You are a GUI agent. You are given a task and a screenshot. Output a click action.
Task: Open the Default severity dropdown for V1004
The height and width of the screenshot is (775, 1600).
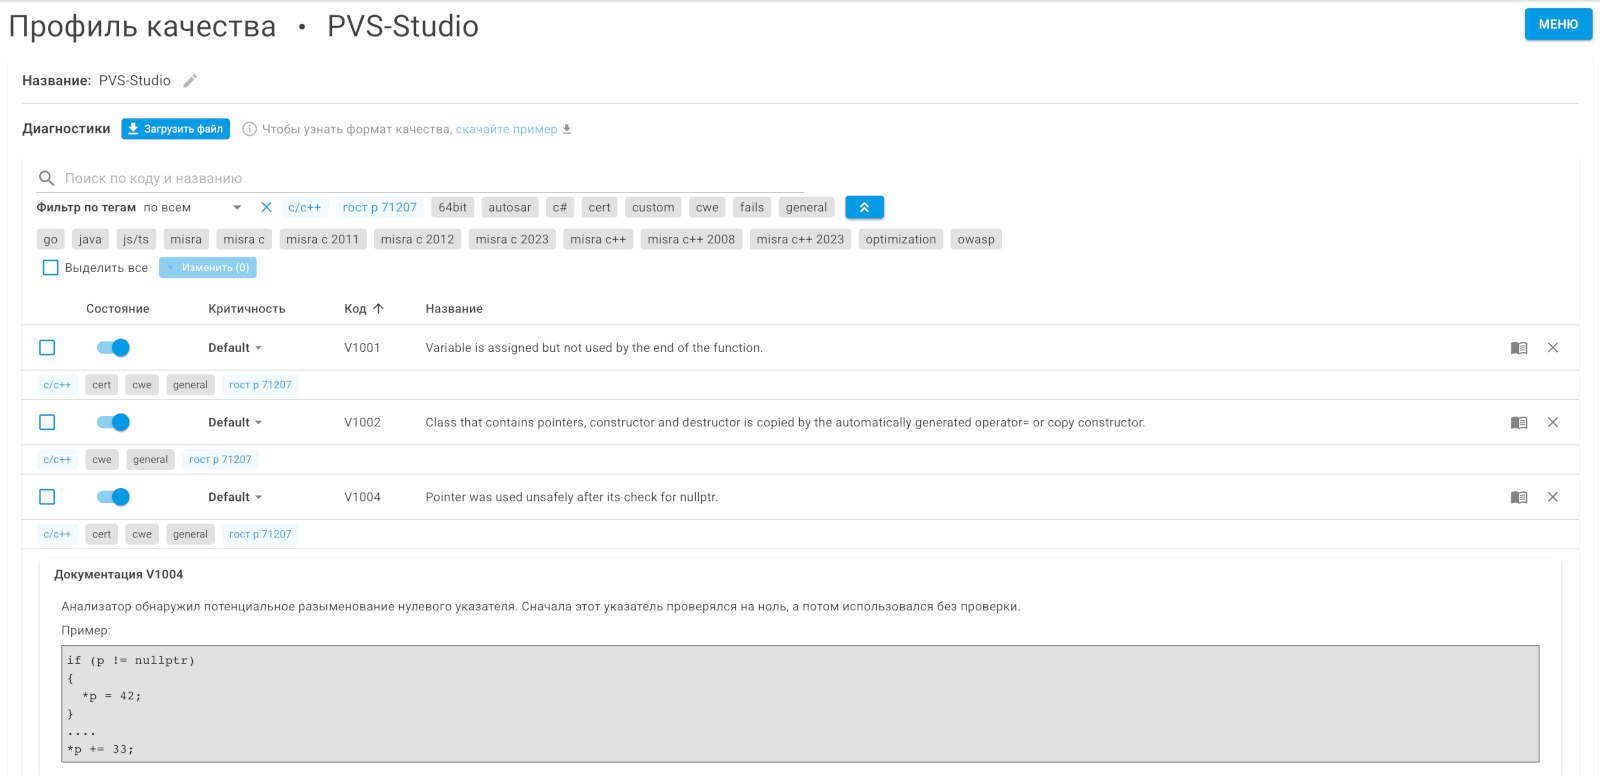pyautogui.click(x=235, y=497)
